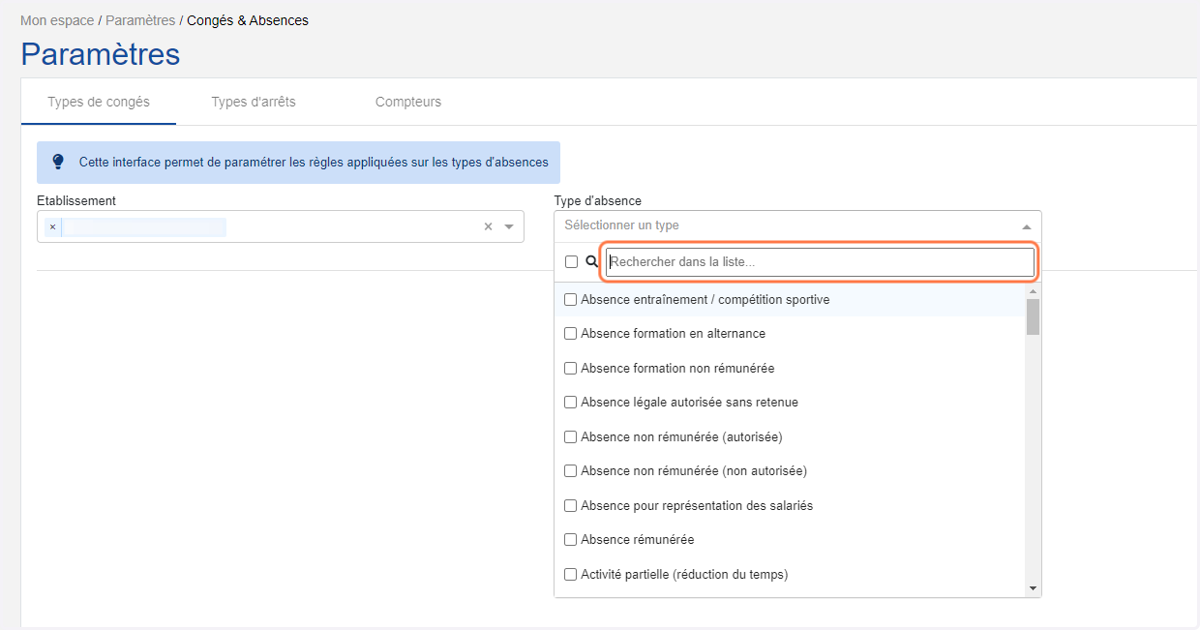Click the list scrollbar thumb

(x=1033, y=316)
